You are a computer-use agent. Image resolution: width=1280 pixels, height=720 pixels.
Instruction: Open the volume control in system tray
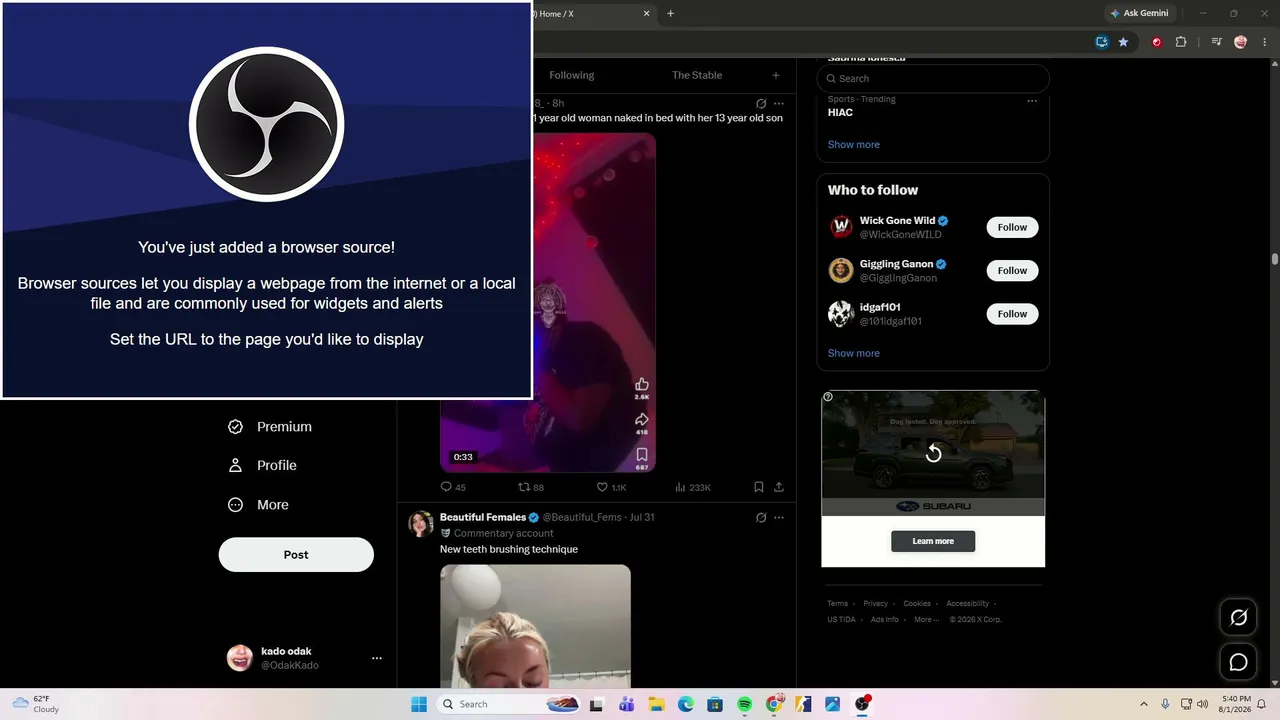coord(1202,704)
